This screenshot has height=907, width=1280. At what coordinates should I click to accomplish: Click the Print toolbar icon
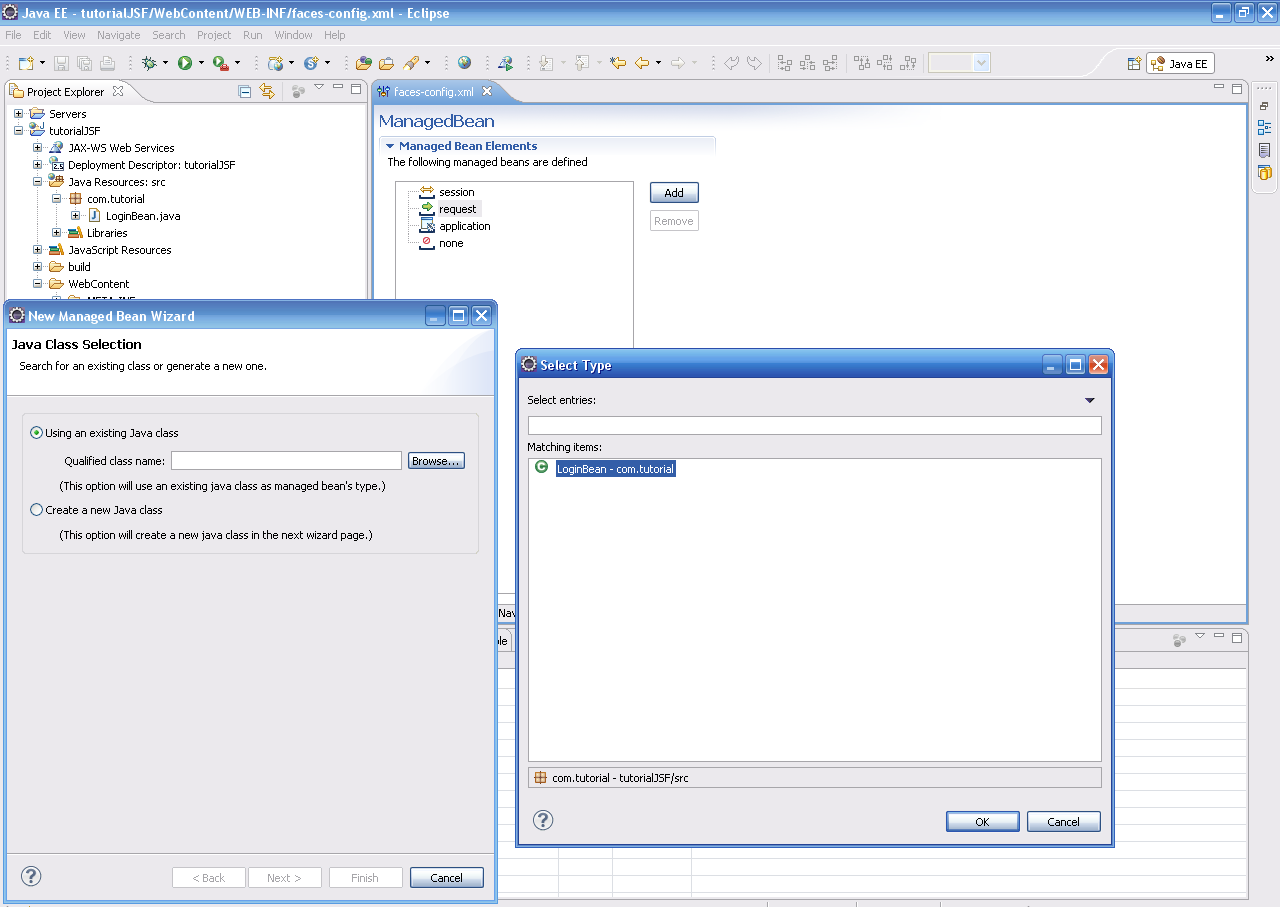[x=108, y=63]
